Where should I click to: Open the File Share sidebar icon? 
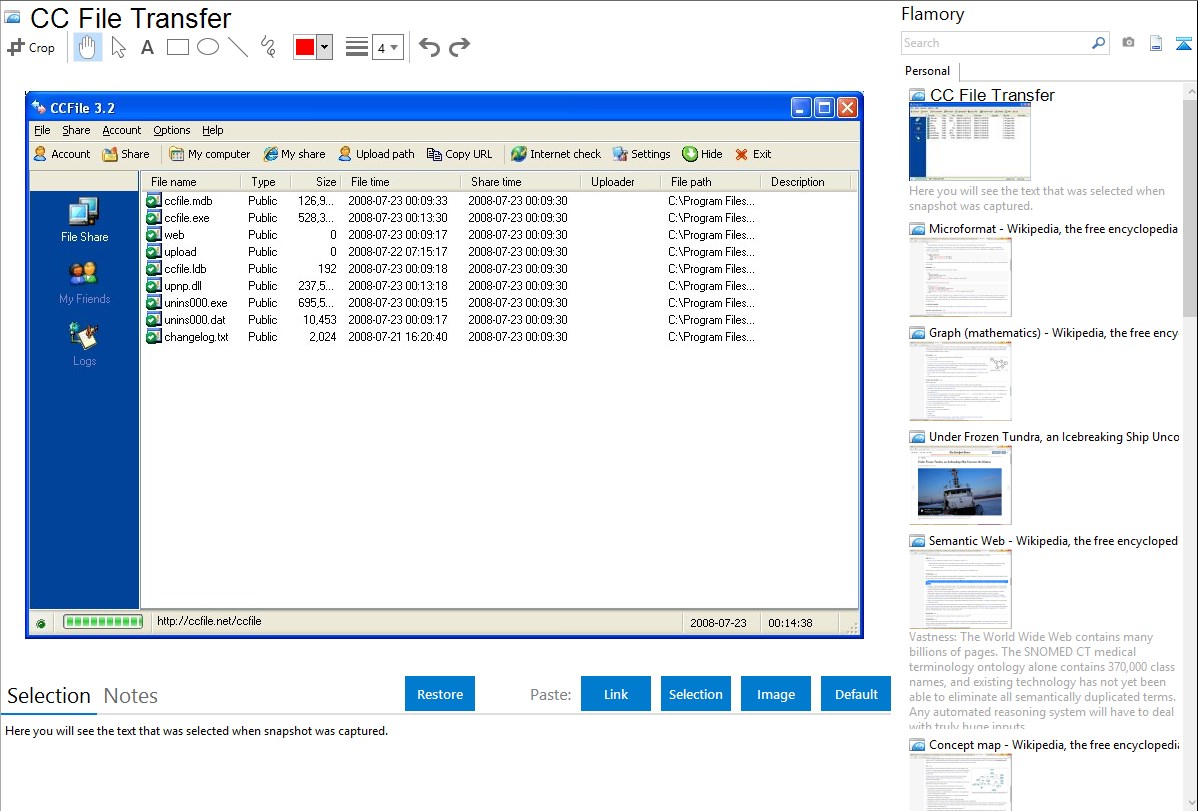pos(84,220)
